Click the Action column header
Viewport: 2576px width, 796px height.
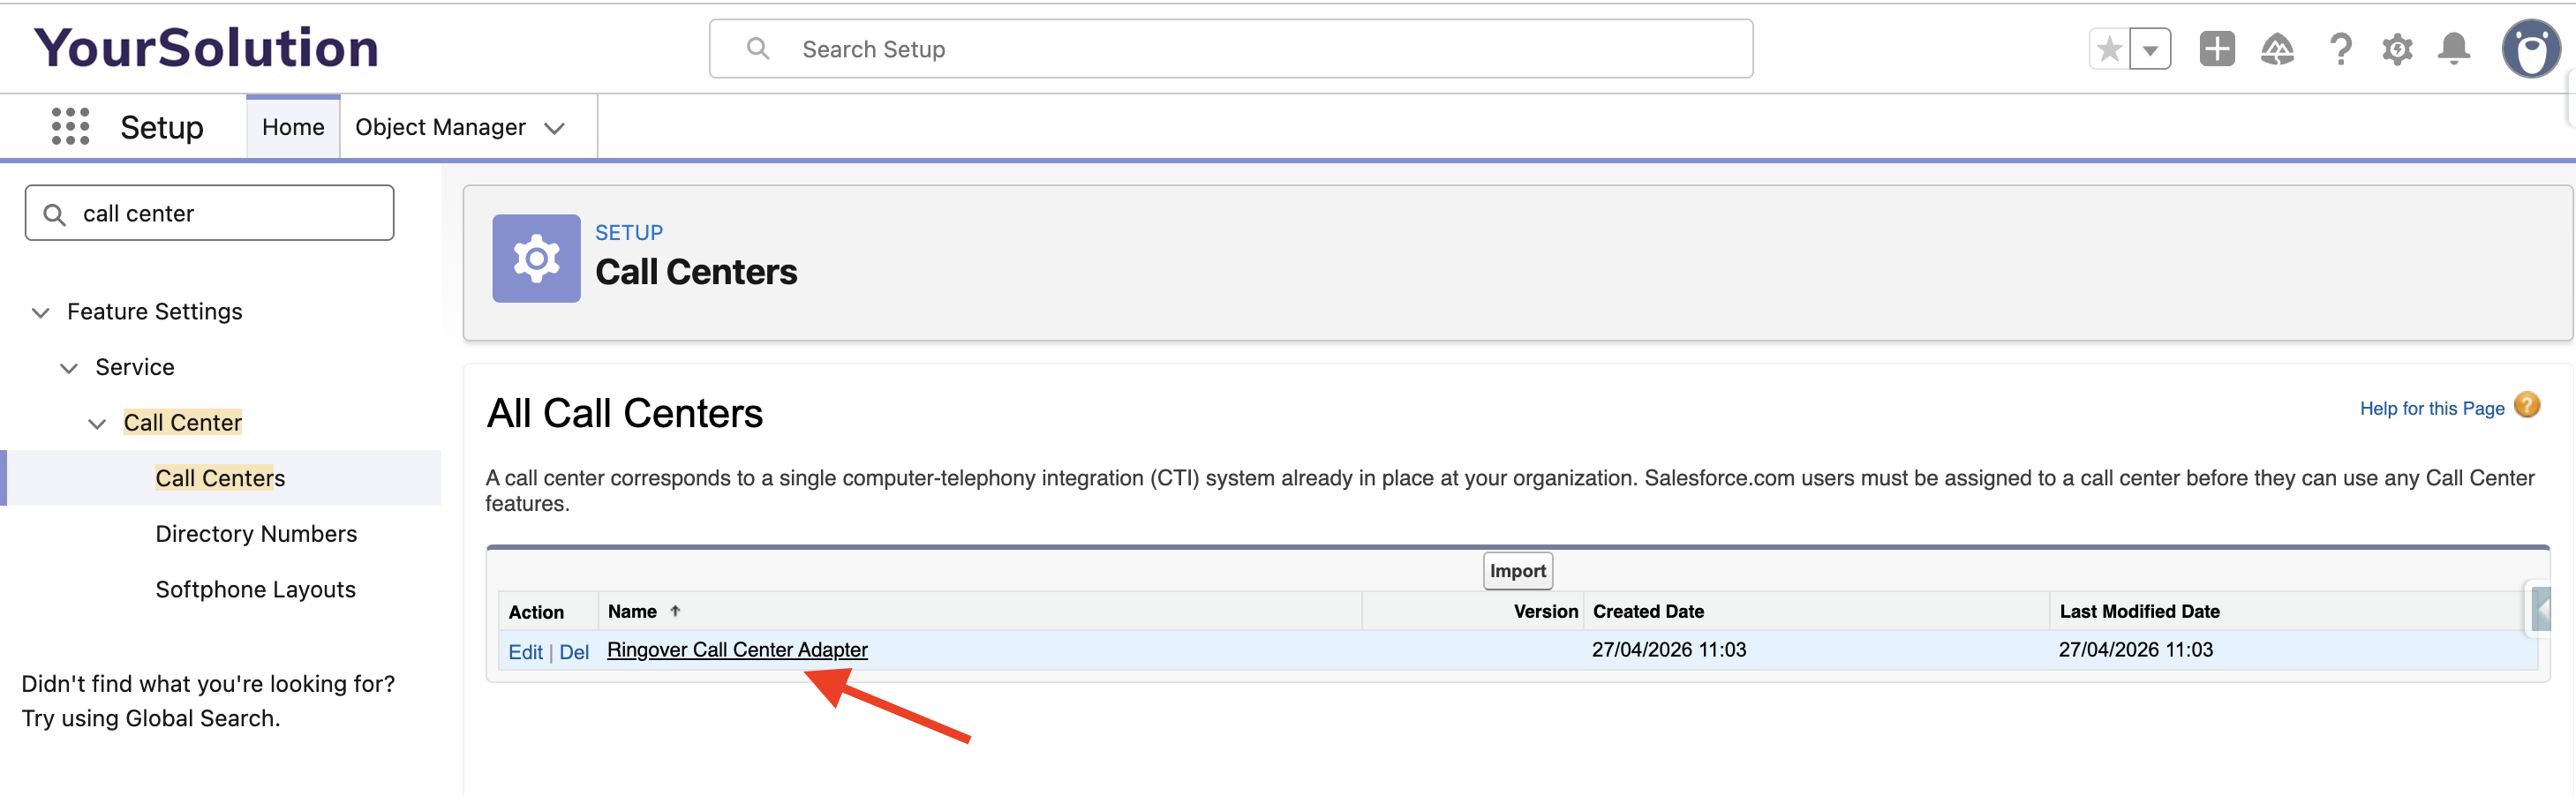pos(536,612)
